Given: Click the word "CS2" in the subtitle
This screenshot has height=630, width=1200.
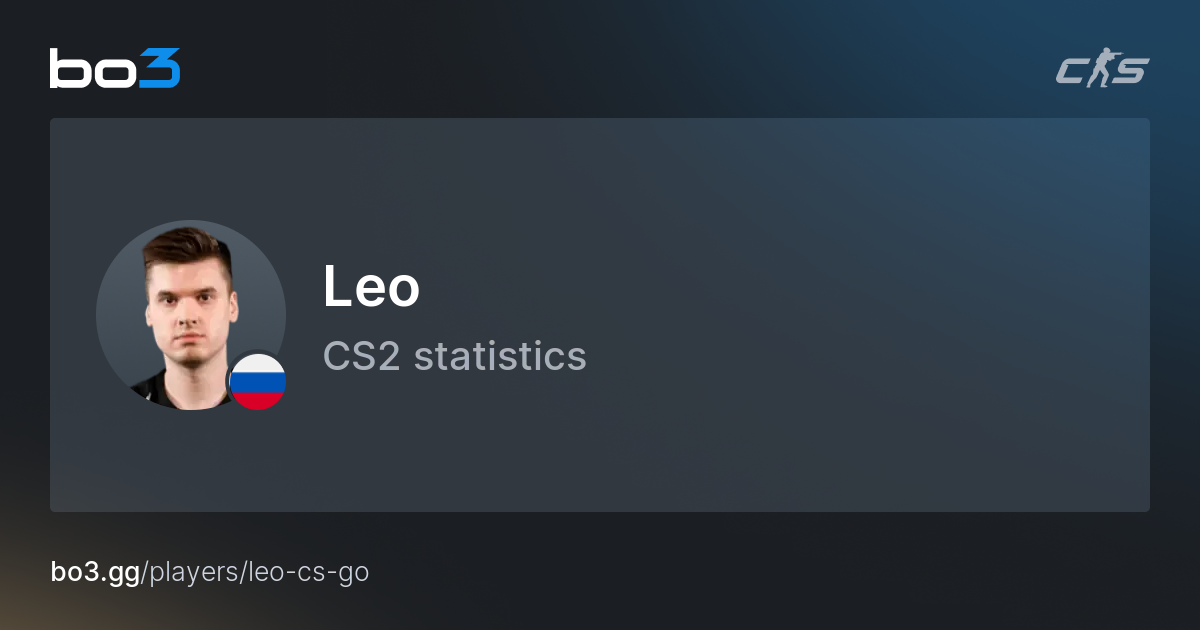Looking at the screenshot, I should pyautogui.click(x=362, y=356).
